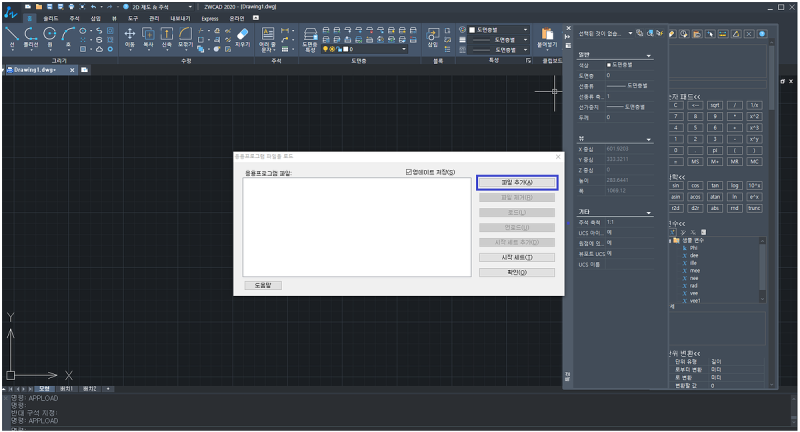
Task: Toggle the history save checkbox
Action: 409,172
